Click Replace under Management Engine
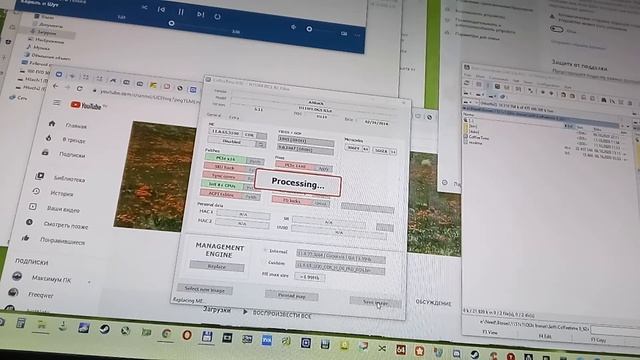Viewport: 640px width, 360px height. pyautogui.click(x=217, y=267)
